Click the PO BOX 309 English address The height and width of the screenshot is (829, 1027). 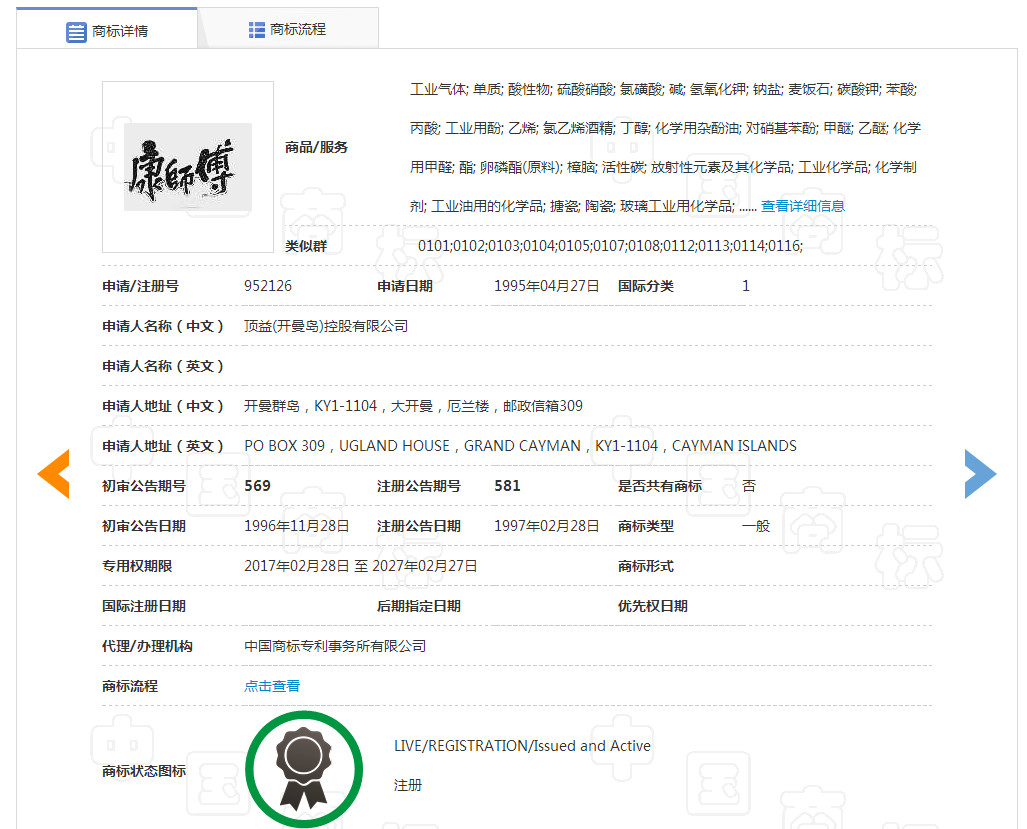520,446
